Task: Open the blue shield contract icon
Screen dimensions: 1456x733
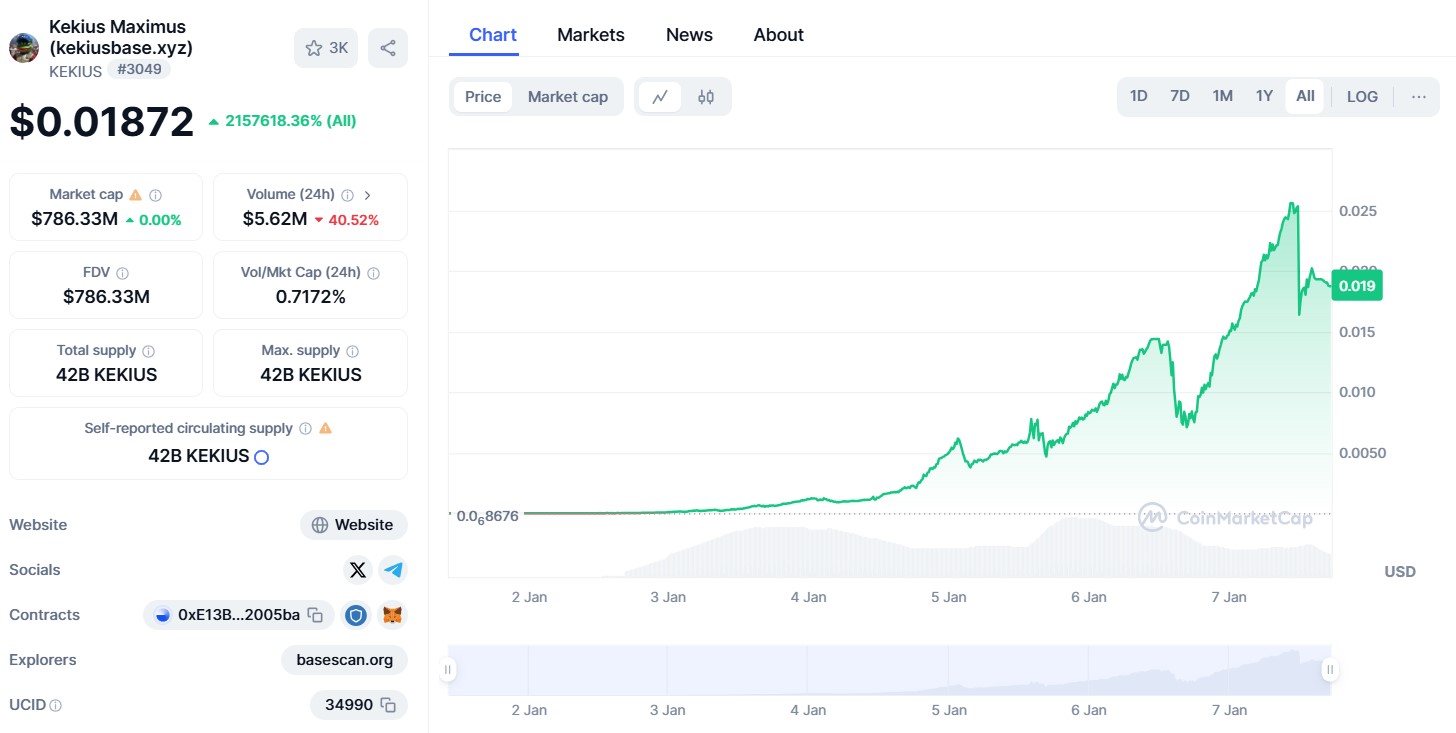Action: [356, 615]
